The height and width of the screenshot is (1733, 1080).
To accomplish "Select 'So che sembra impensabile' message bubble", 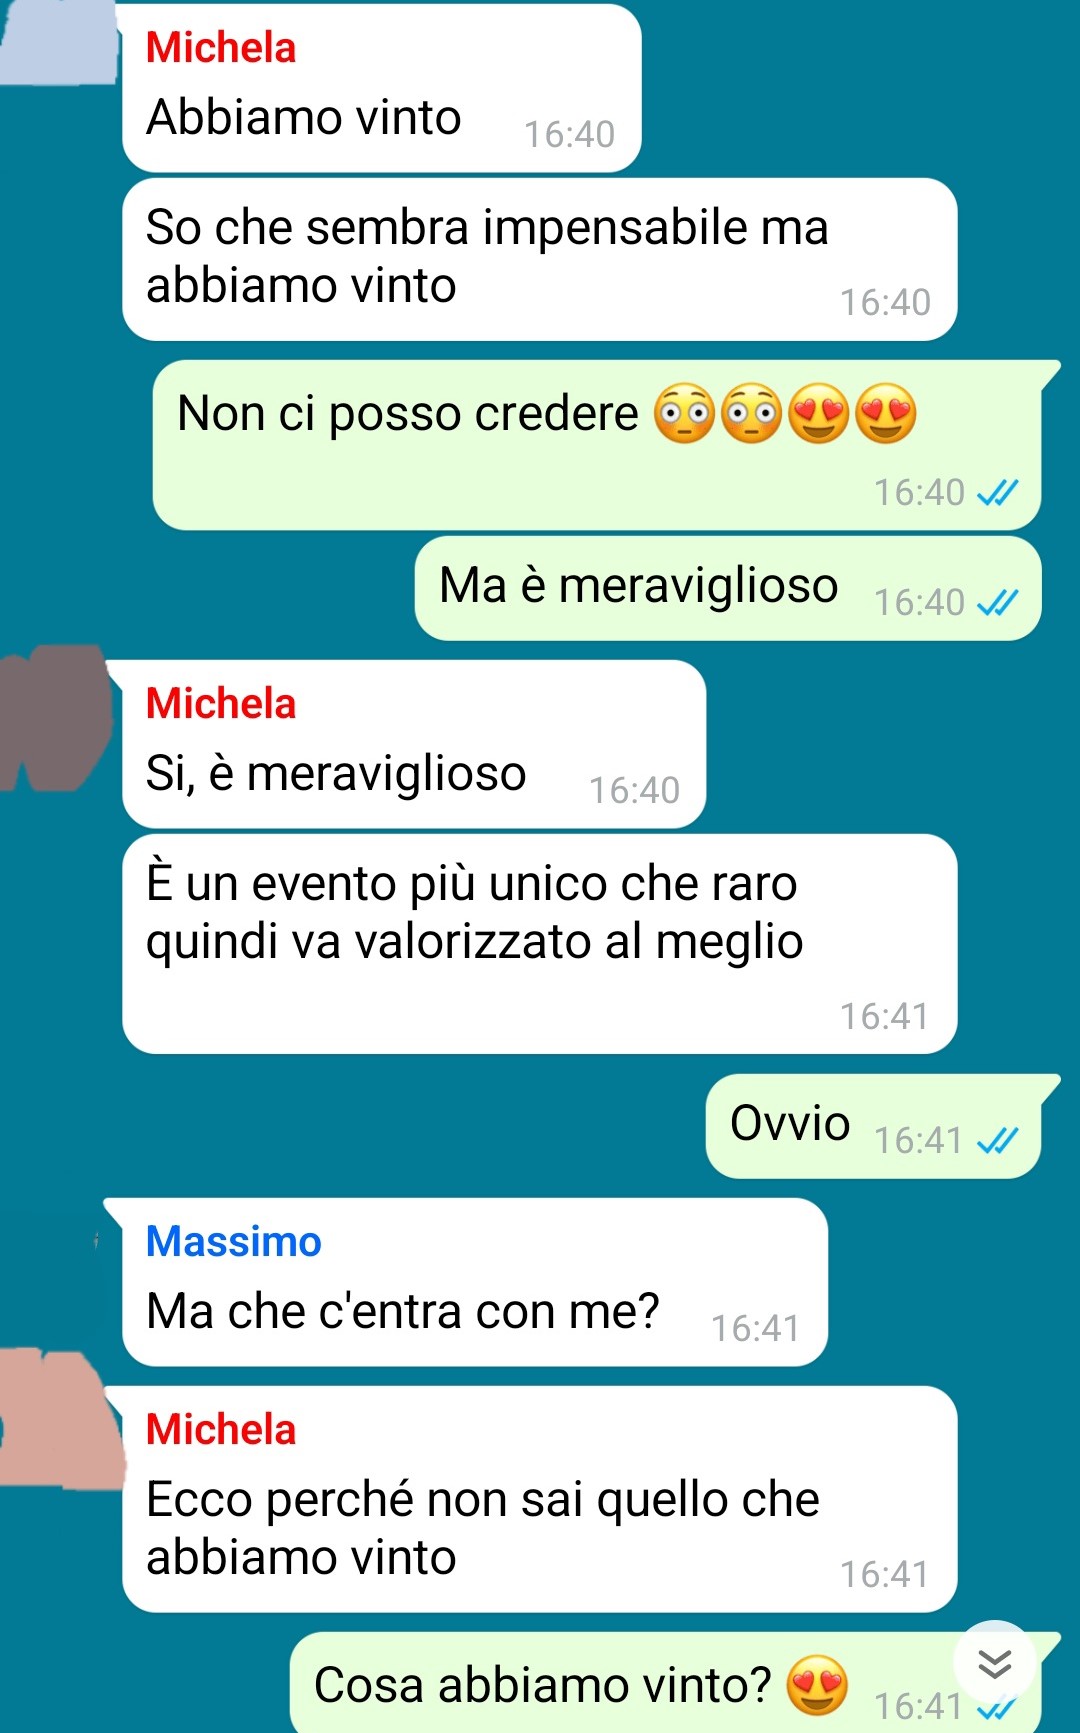I will pyautogui.click(x=540, y=259).
